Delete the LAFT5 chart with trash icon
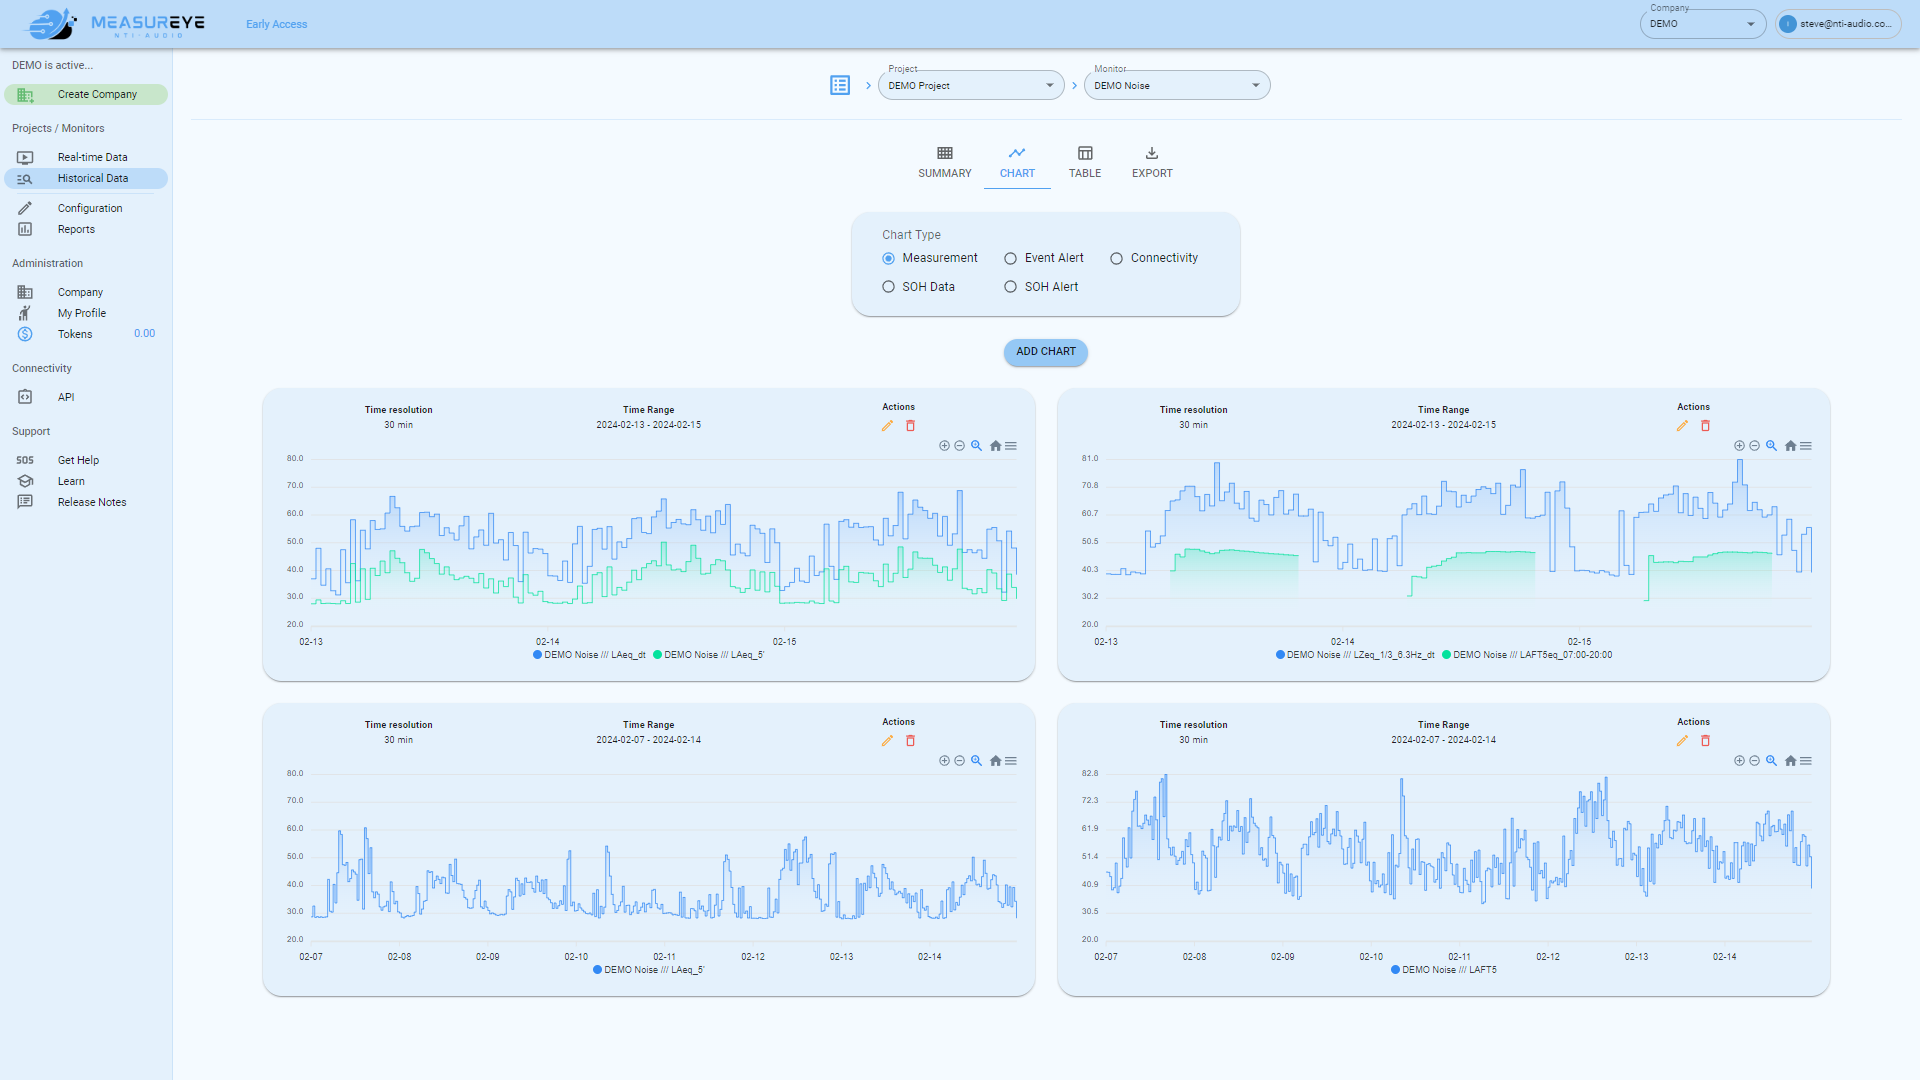The height and width of the screenshot is (1080, 1920). click(x=1705, y=741)
